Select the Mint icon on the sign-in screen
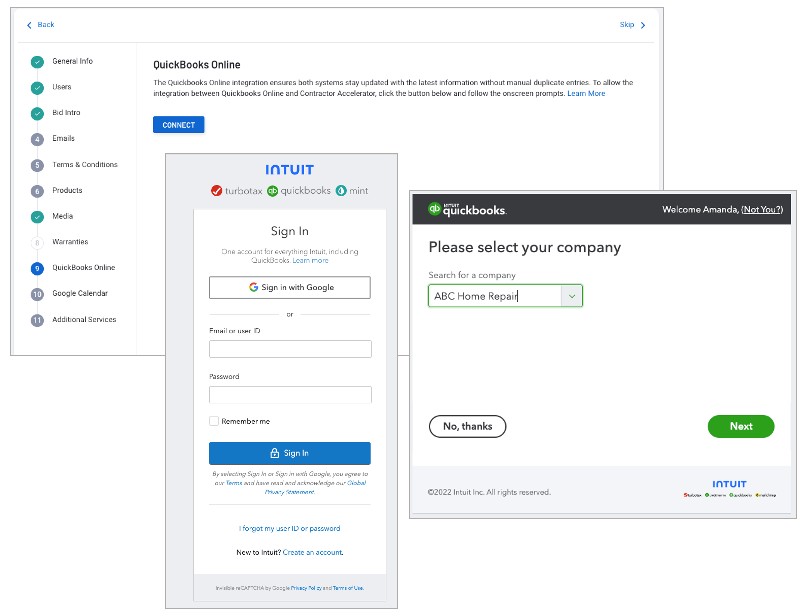 [x=342, y=189]
